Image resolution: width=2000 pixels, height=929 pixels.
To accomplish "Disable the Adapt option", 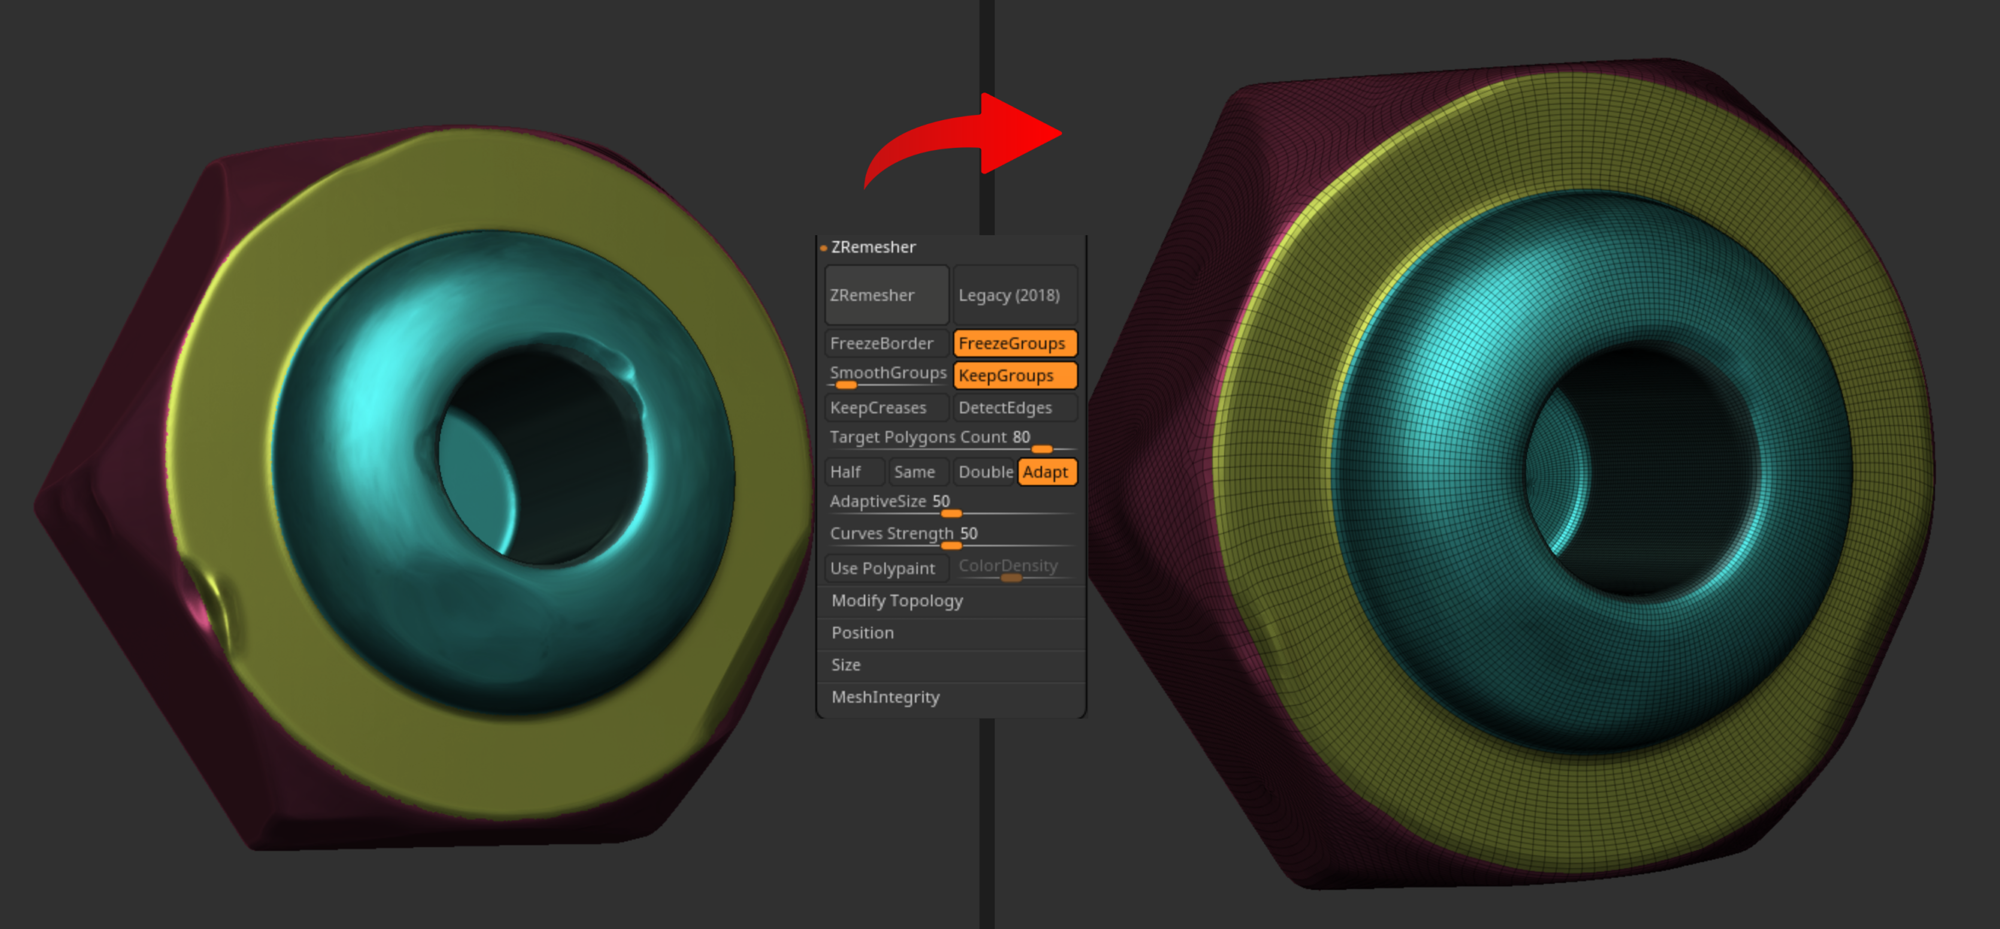I will click(x=1047, y=471).
